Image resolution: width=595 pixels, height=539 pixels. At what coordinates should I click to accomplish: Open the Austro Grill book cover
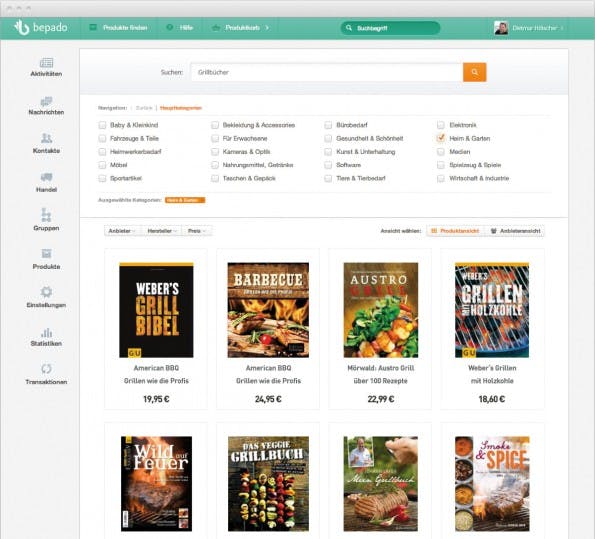(381, 310)
